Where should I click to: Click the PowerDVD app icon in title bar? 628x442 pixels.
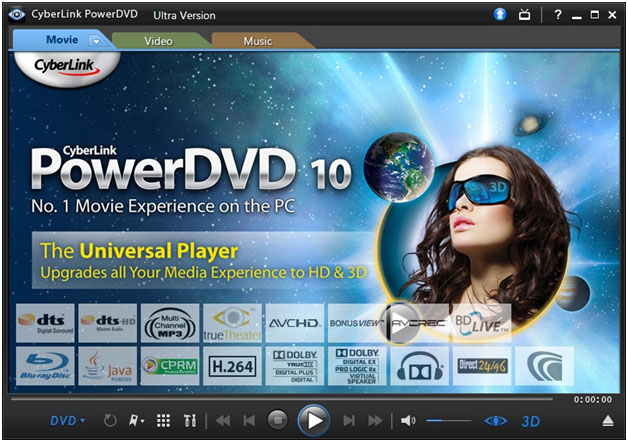[x=17, y=15]
